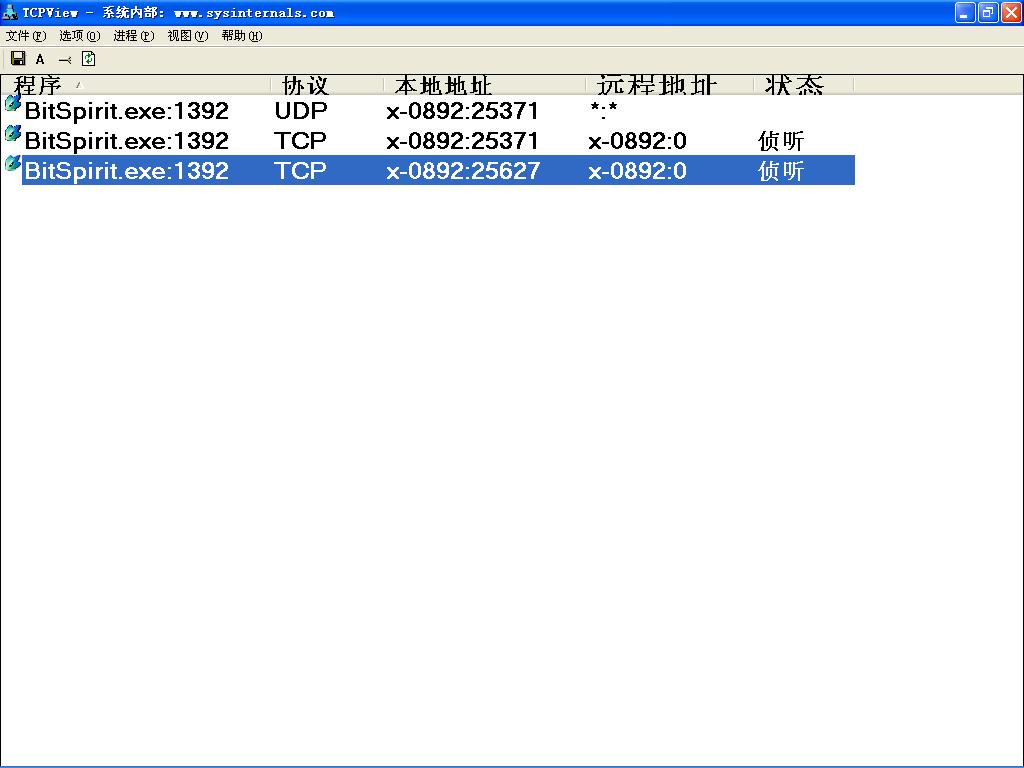Select BitSpirit.exe:1392 in the TCP 25371 row

pyautogui.click(x=127, y=141)
